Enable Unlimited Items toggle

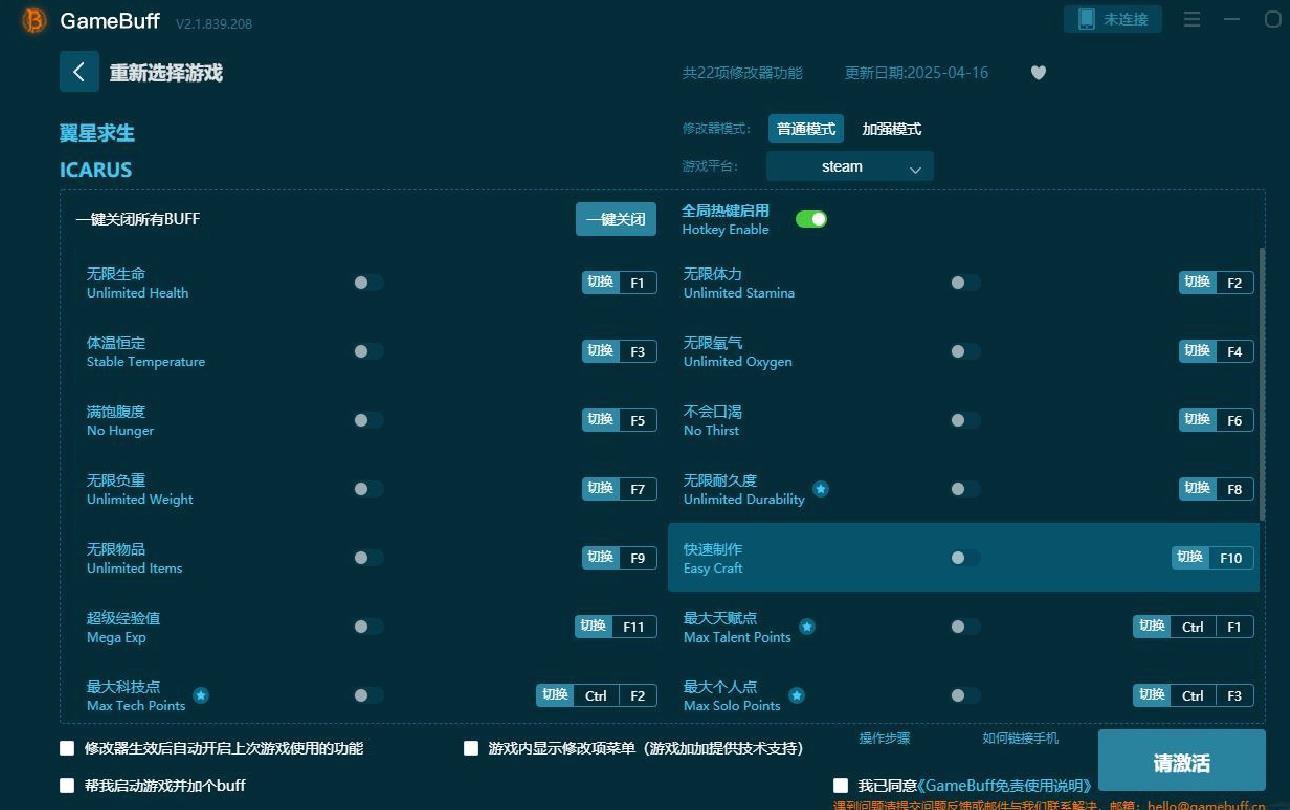click(368, 558)
